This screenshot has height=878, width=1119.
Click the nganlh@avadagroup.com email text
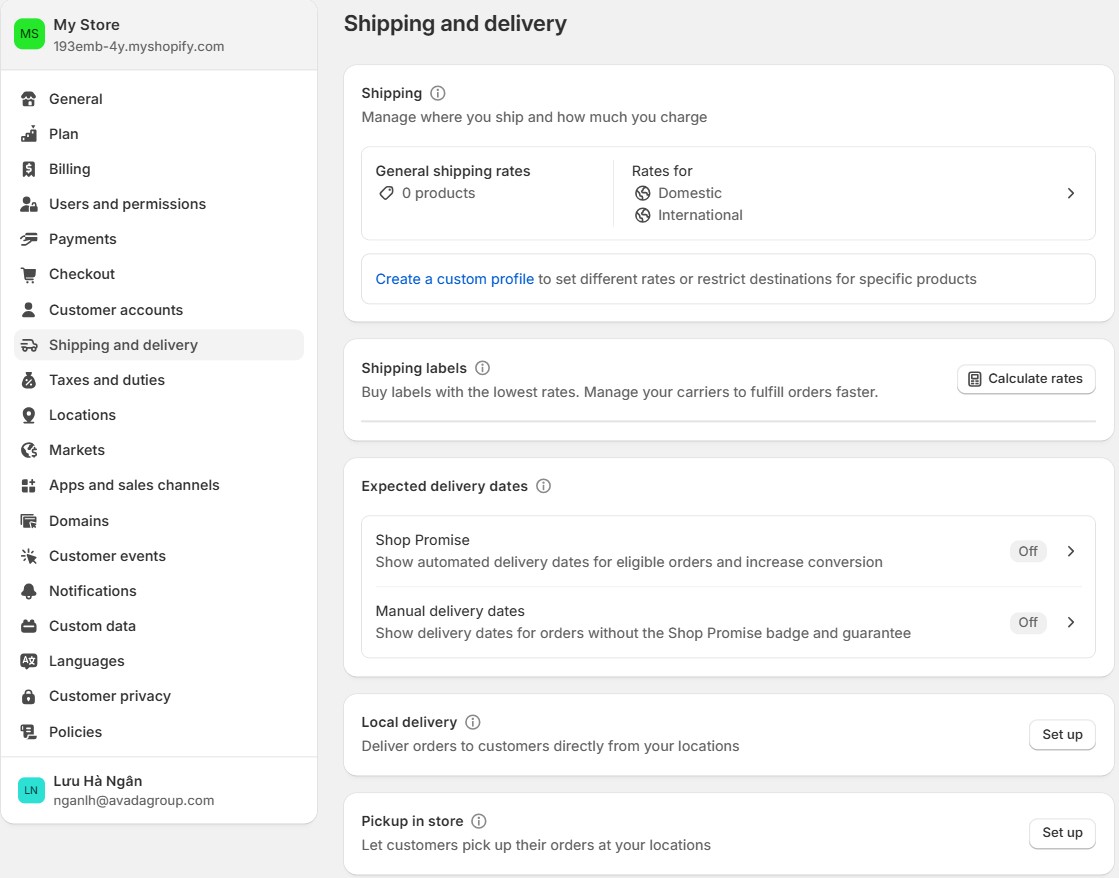[x=133, y=801]
